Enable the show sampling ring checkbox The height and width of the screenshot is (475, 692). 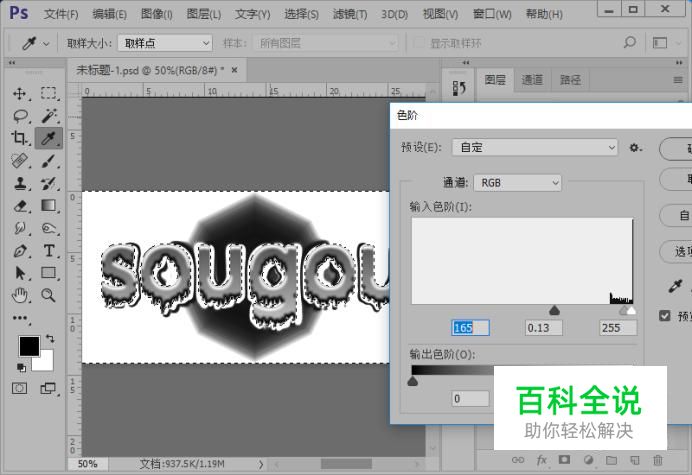click(x=418, y=43)
